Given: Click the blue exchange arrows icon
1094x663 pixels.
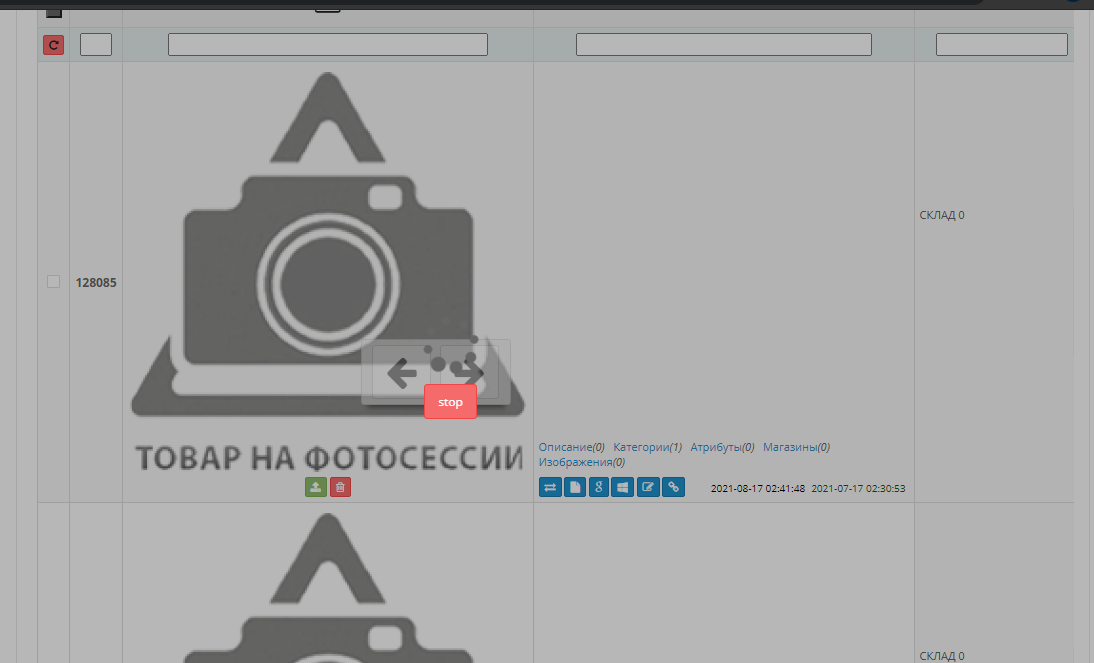Looking at the screenshot, I should [550, 487].
